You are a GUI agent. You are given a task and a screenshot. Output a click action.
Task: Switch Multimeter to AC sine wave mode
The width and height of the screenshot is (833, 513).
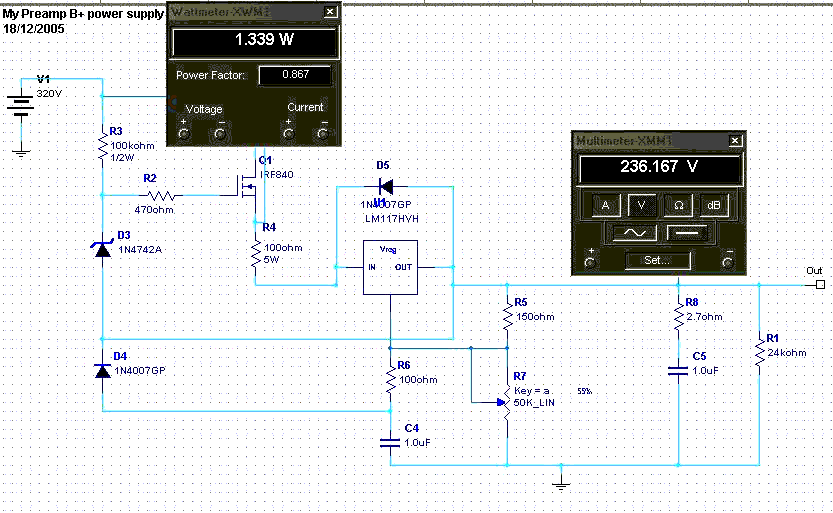pyautogui.click(x=635, y=233)
